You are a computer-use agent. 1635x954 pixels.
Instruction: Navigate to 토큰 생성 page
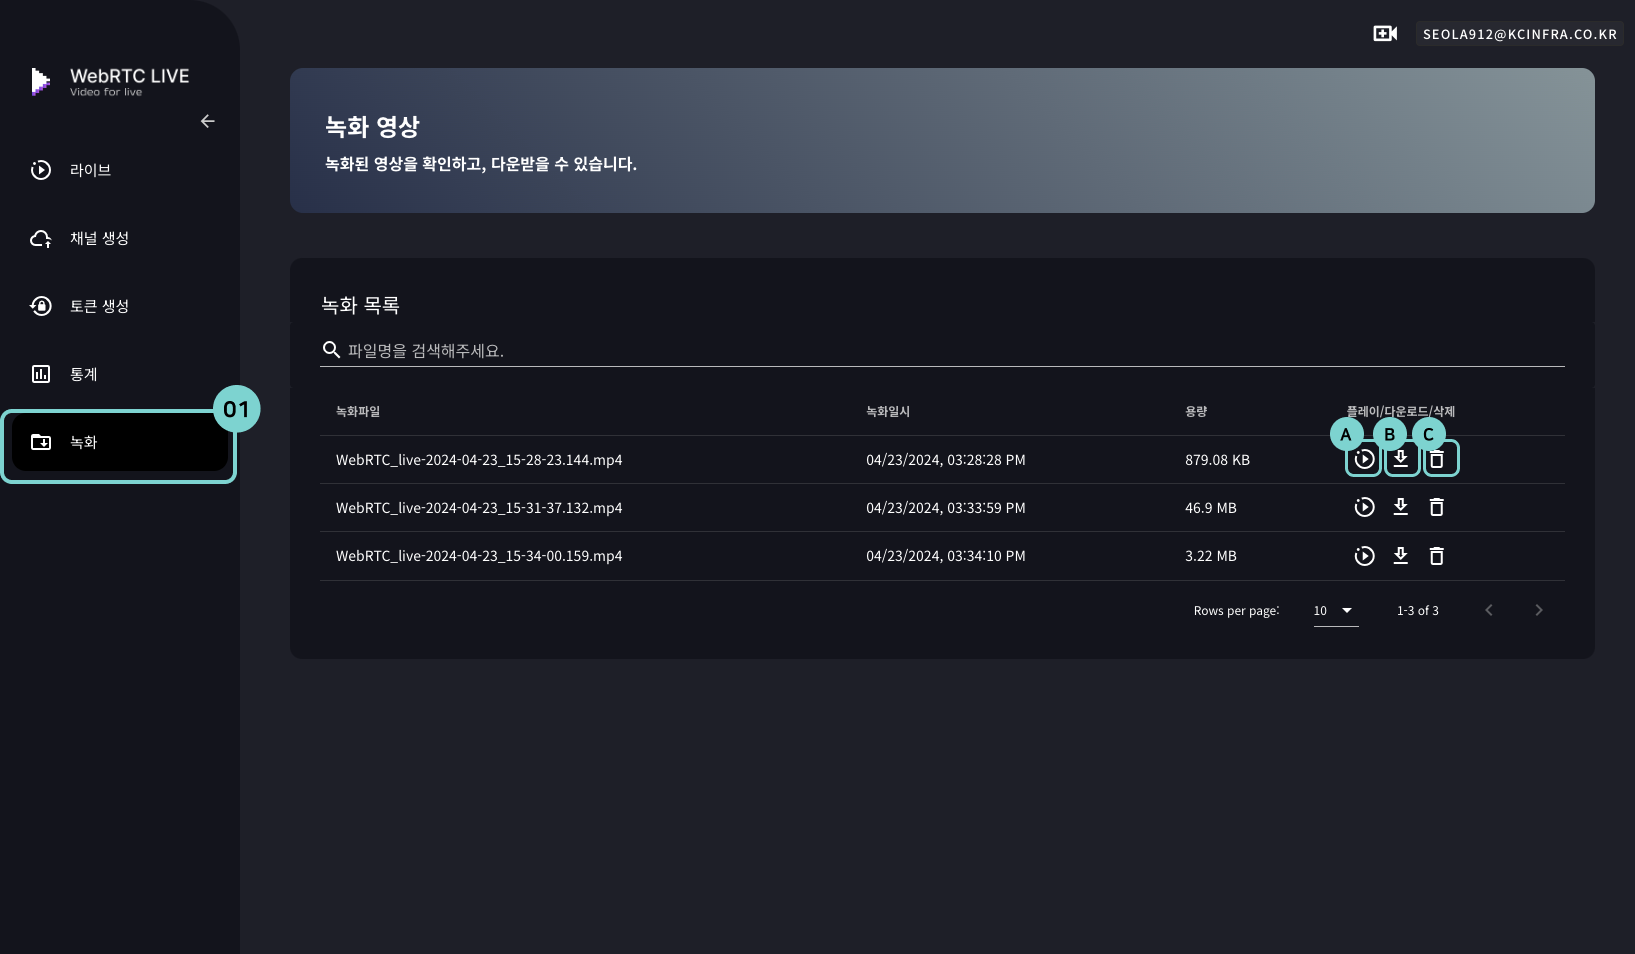99,306
